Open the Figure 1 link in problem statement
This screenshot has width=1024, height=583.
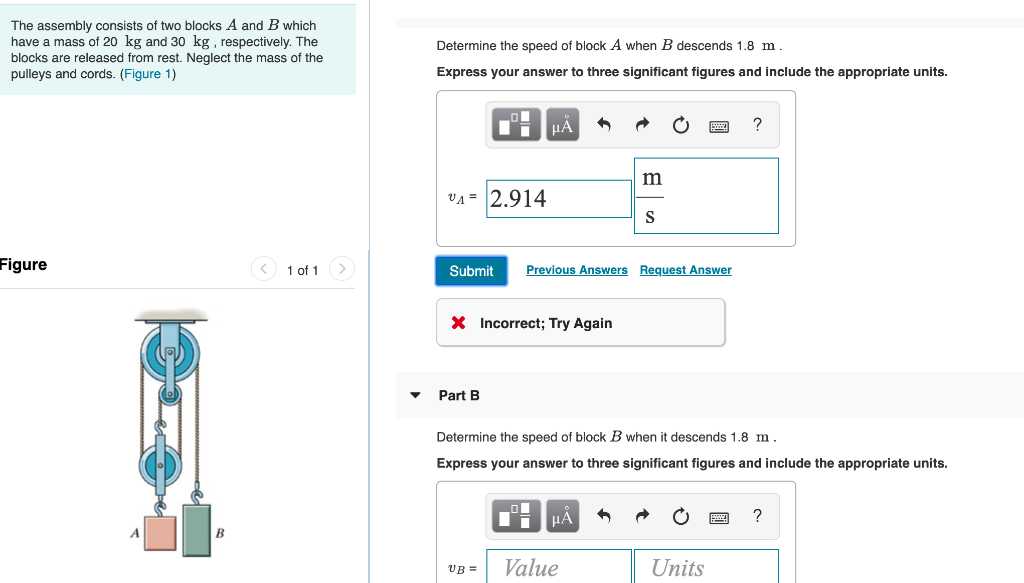click(x=148, y=73)
